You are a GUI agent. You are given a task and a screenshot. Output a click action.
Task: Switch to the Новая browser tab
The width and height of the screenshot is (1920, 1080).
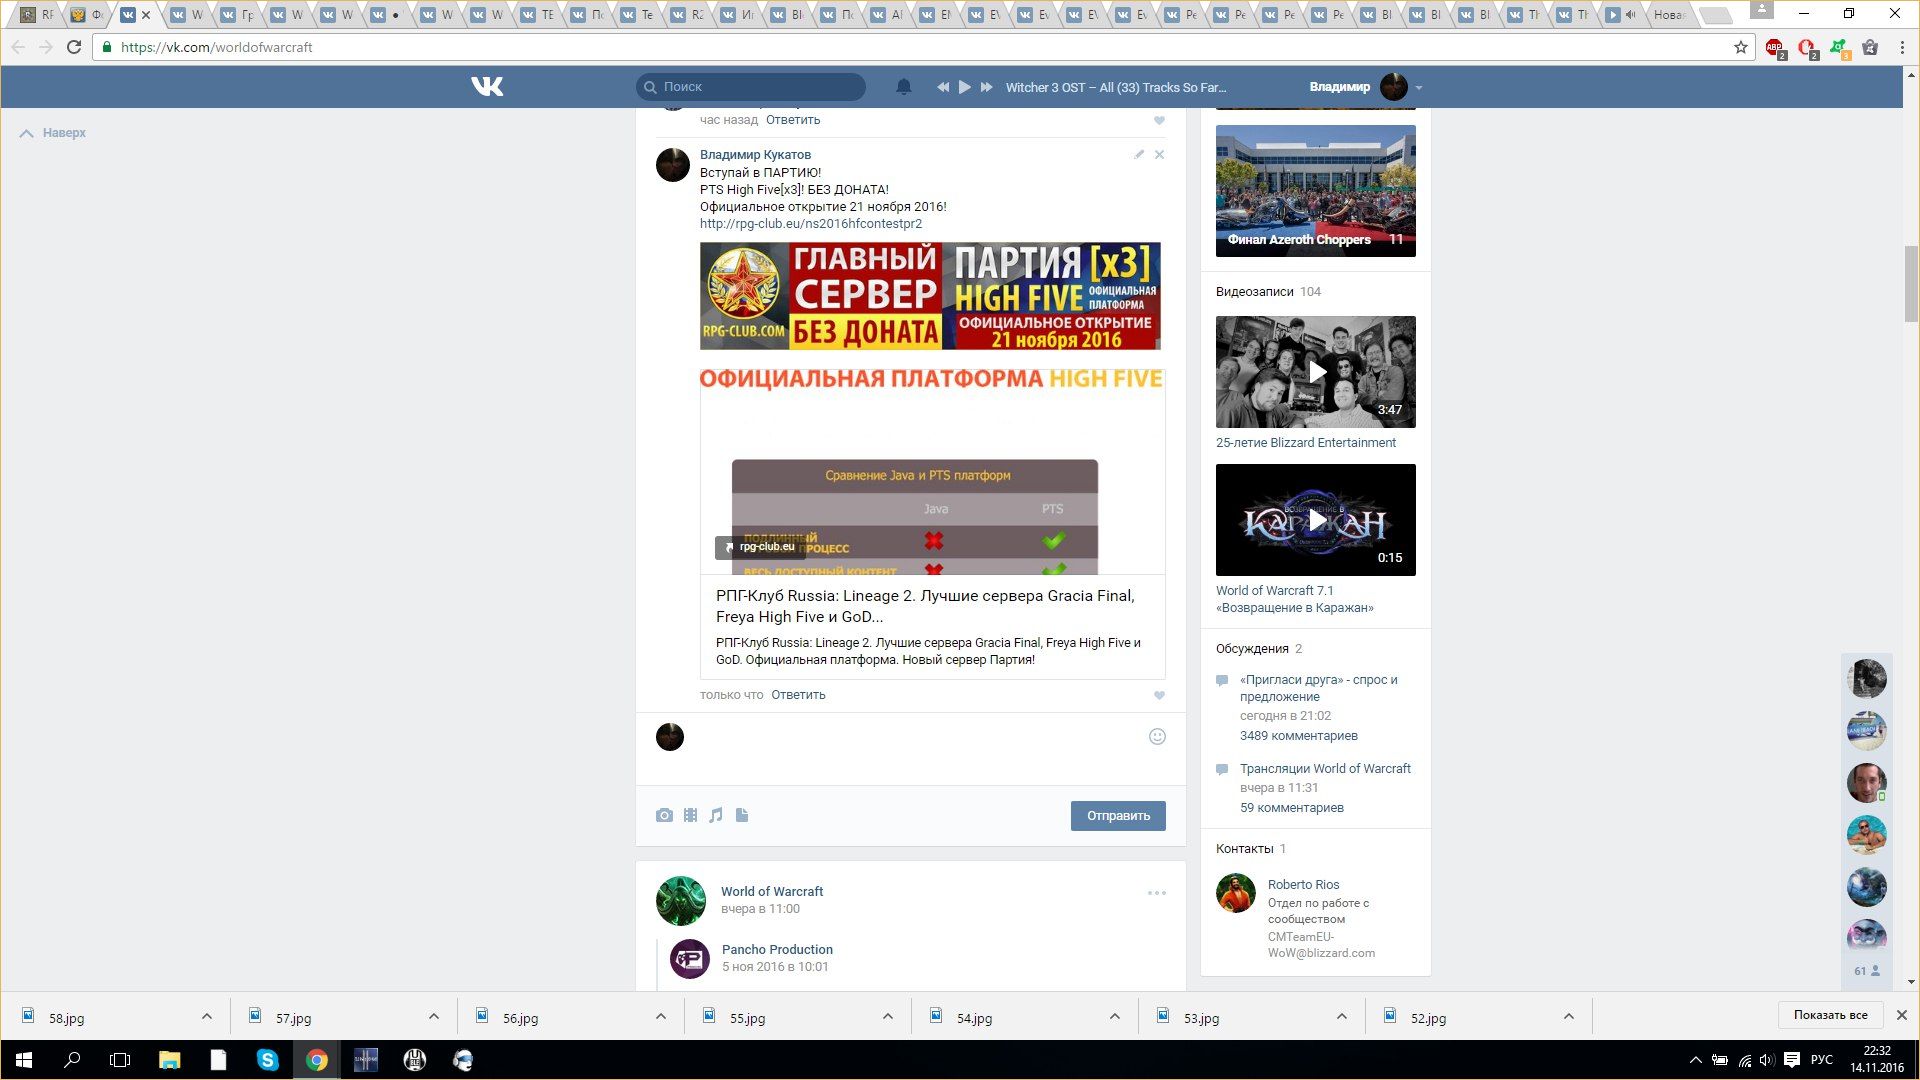tap(1669, 15)
